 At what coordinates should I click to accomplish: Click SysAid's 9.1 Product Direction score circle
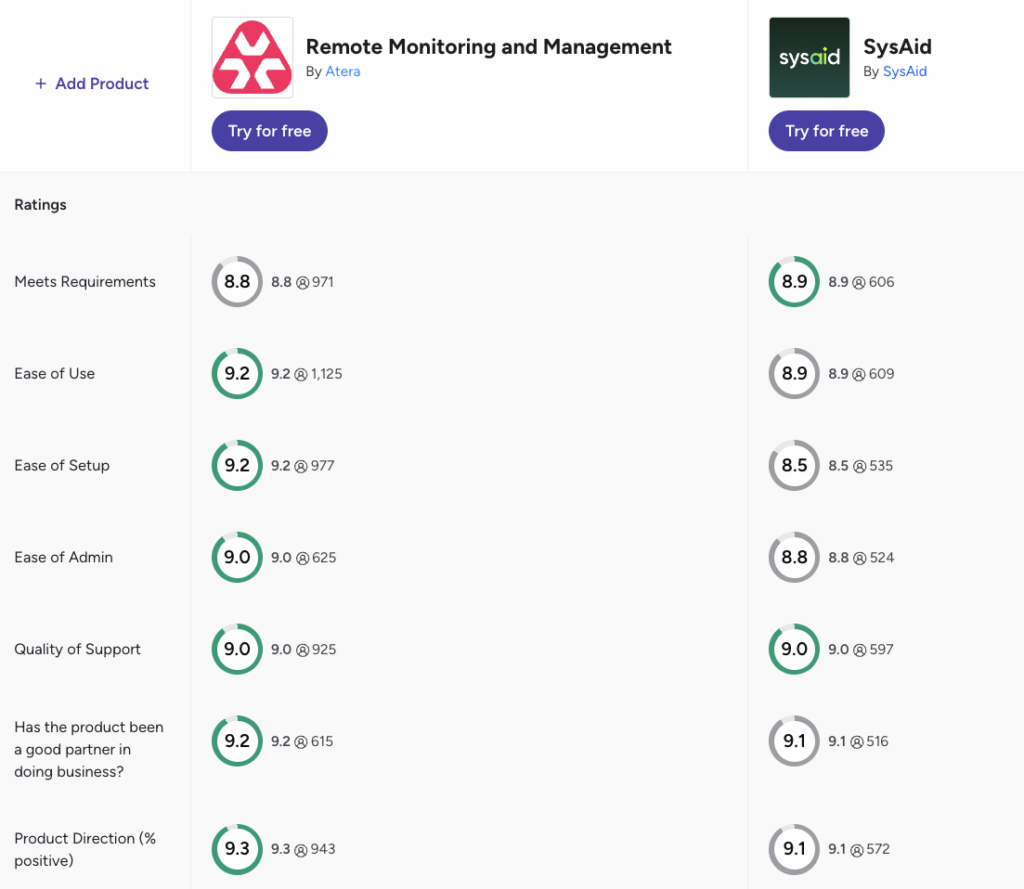point(794,849)
